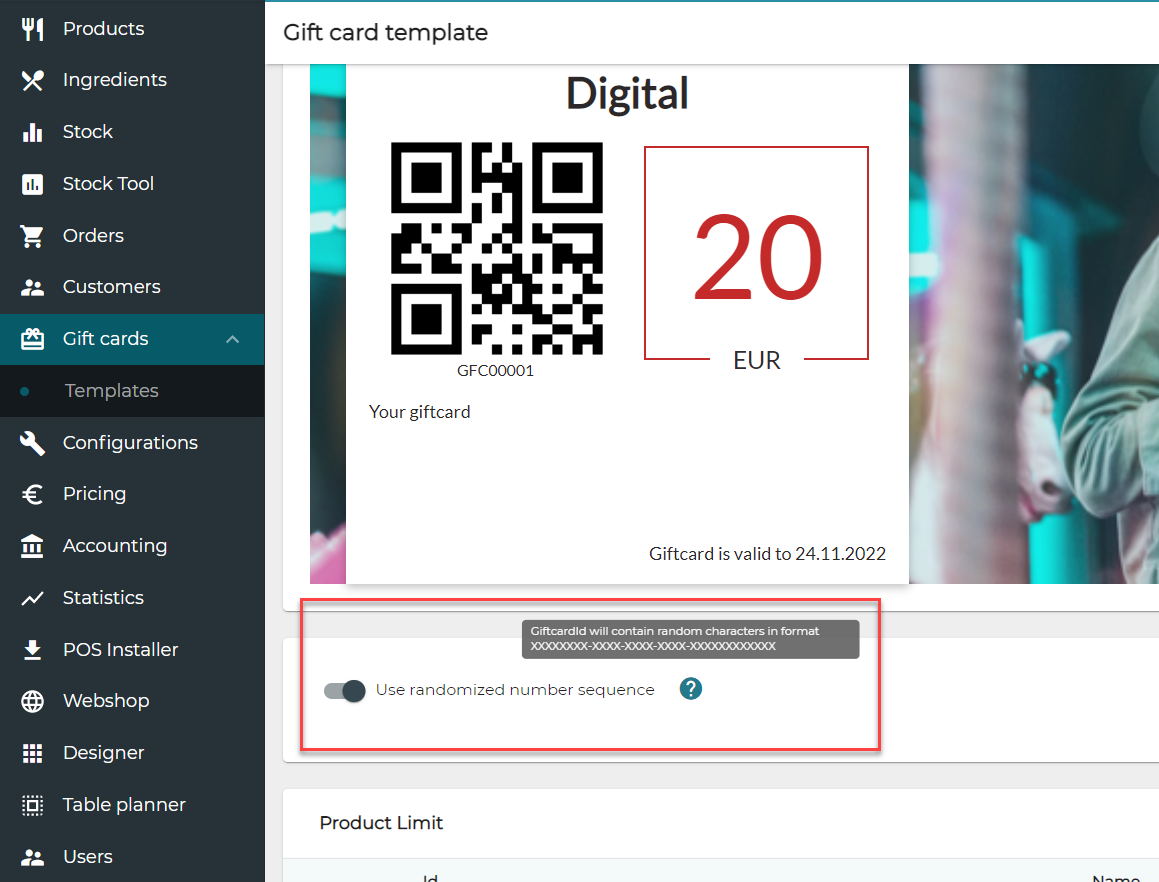Click the Stock Tool menu item

coord(108,184)
